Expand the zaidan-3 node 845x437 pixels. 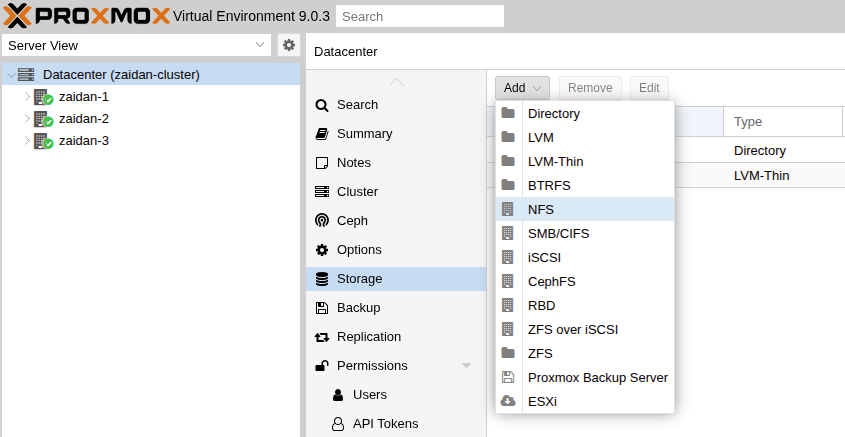27,141
